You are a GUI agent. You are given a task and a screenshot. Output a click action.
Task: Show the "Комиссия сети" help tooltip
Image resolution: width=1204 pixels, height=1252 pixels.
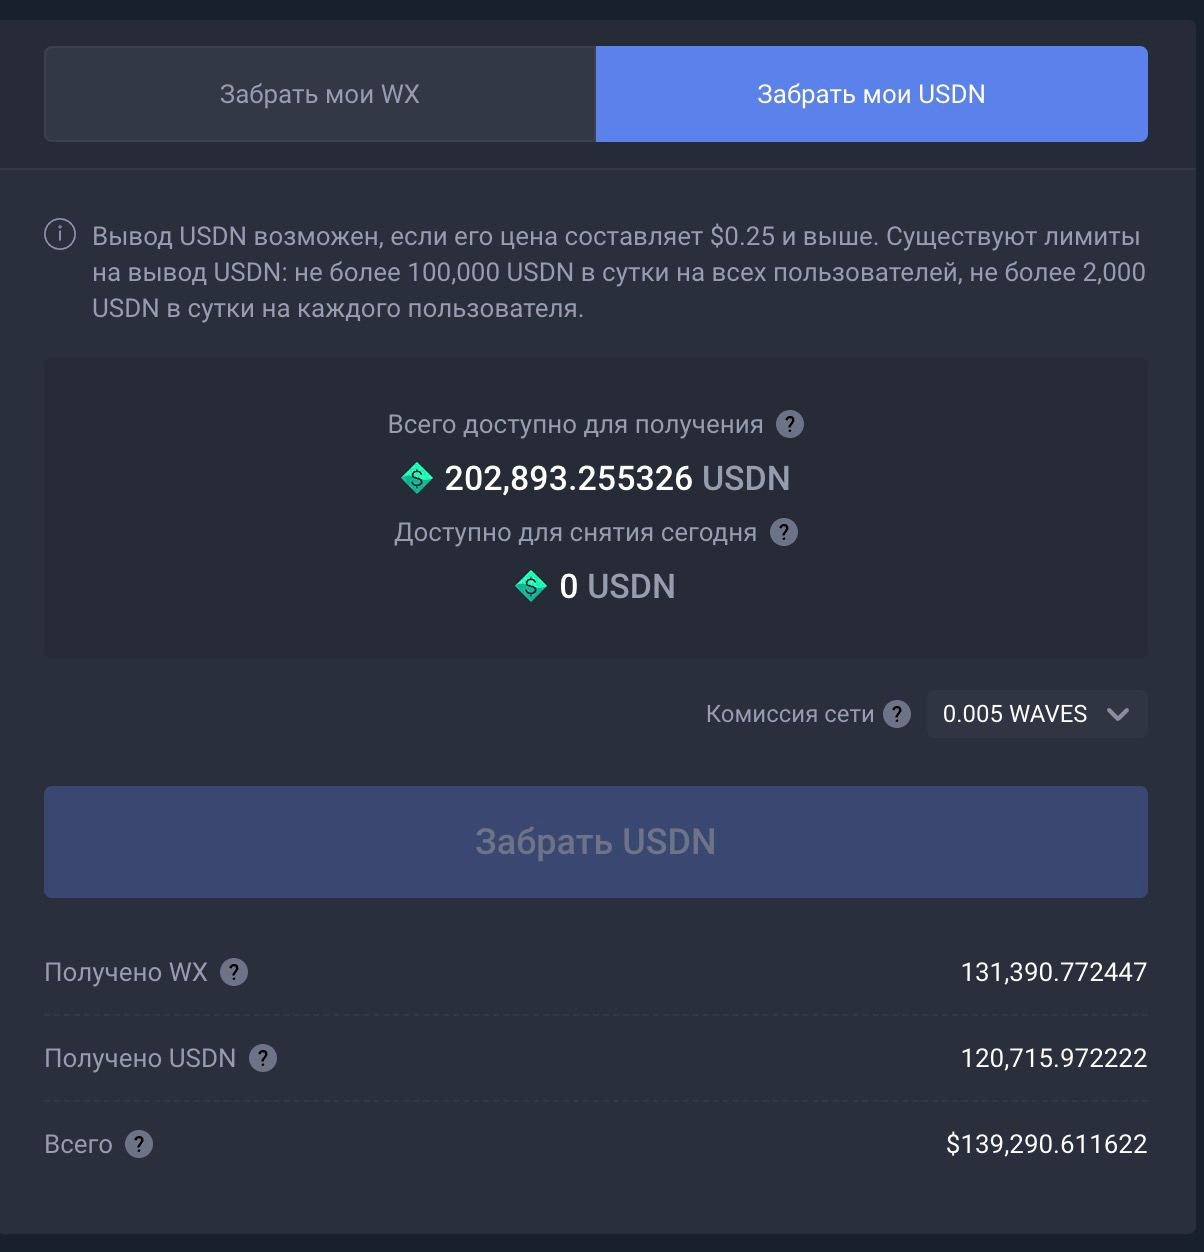[897, 714]
